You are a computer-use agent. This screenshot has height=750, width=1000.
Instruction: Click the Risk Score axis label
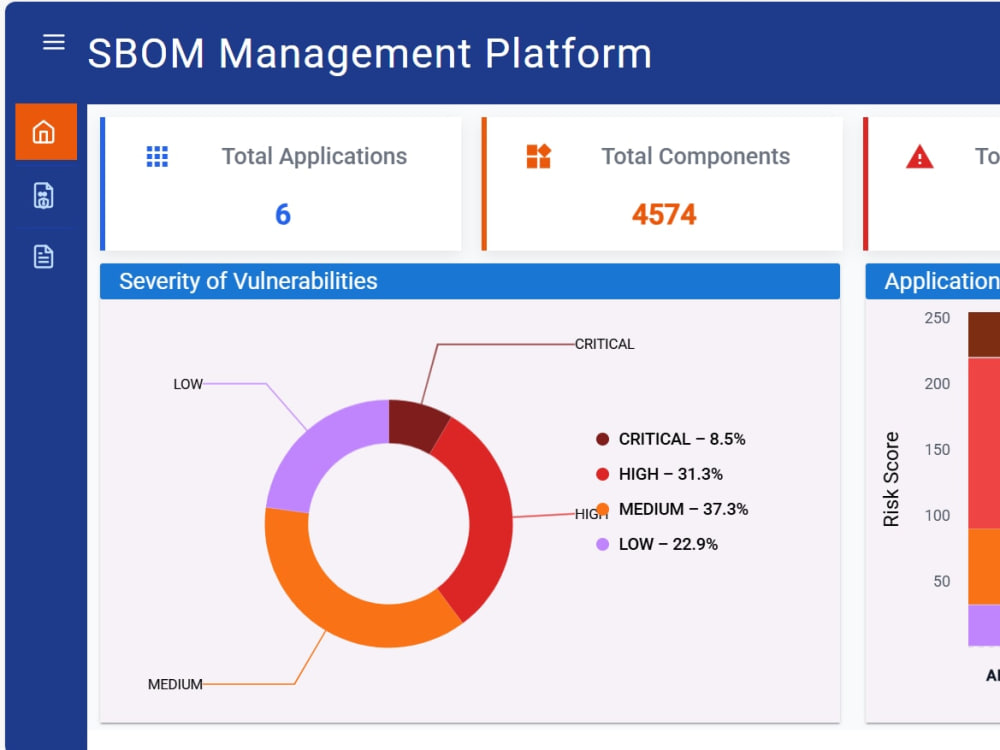point(891,479)
